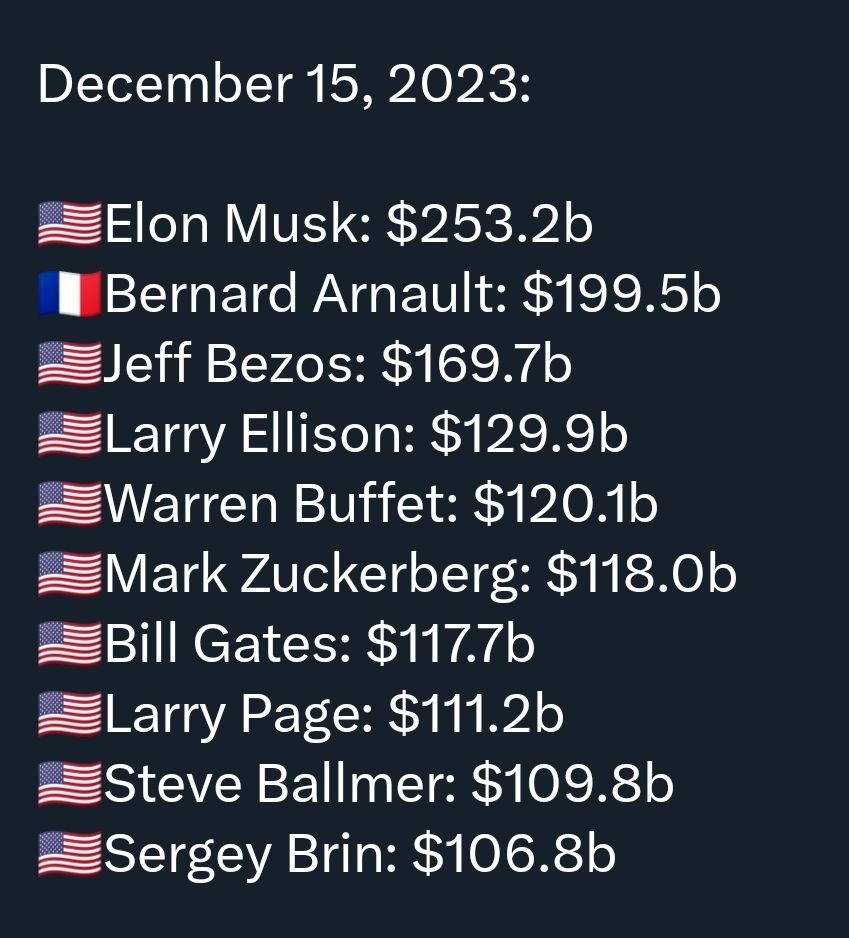Select the December 15, 2023 date heading
This screenshot has width=849, height=938.
[284, 85]
